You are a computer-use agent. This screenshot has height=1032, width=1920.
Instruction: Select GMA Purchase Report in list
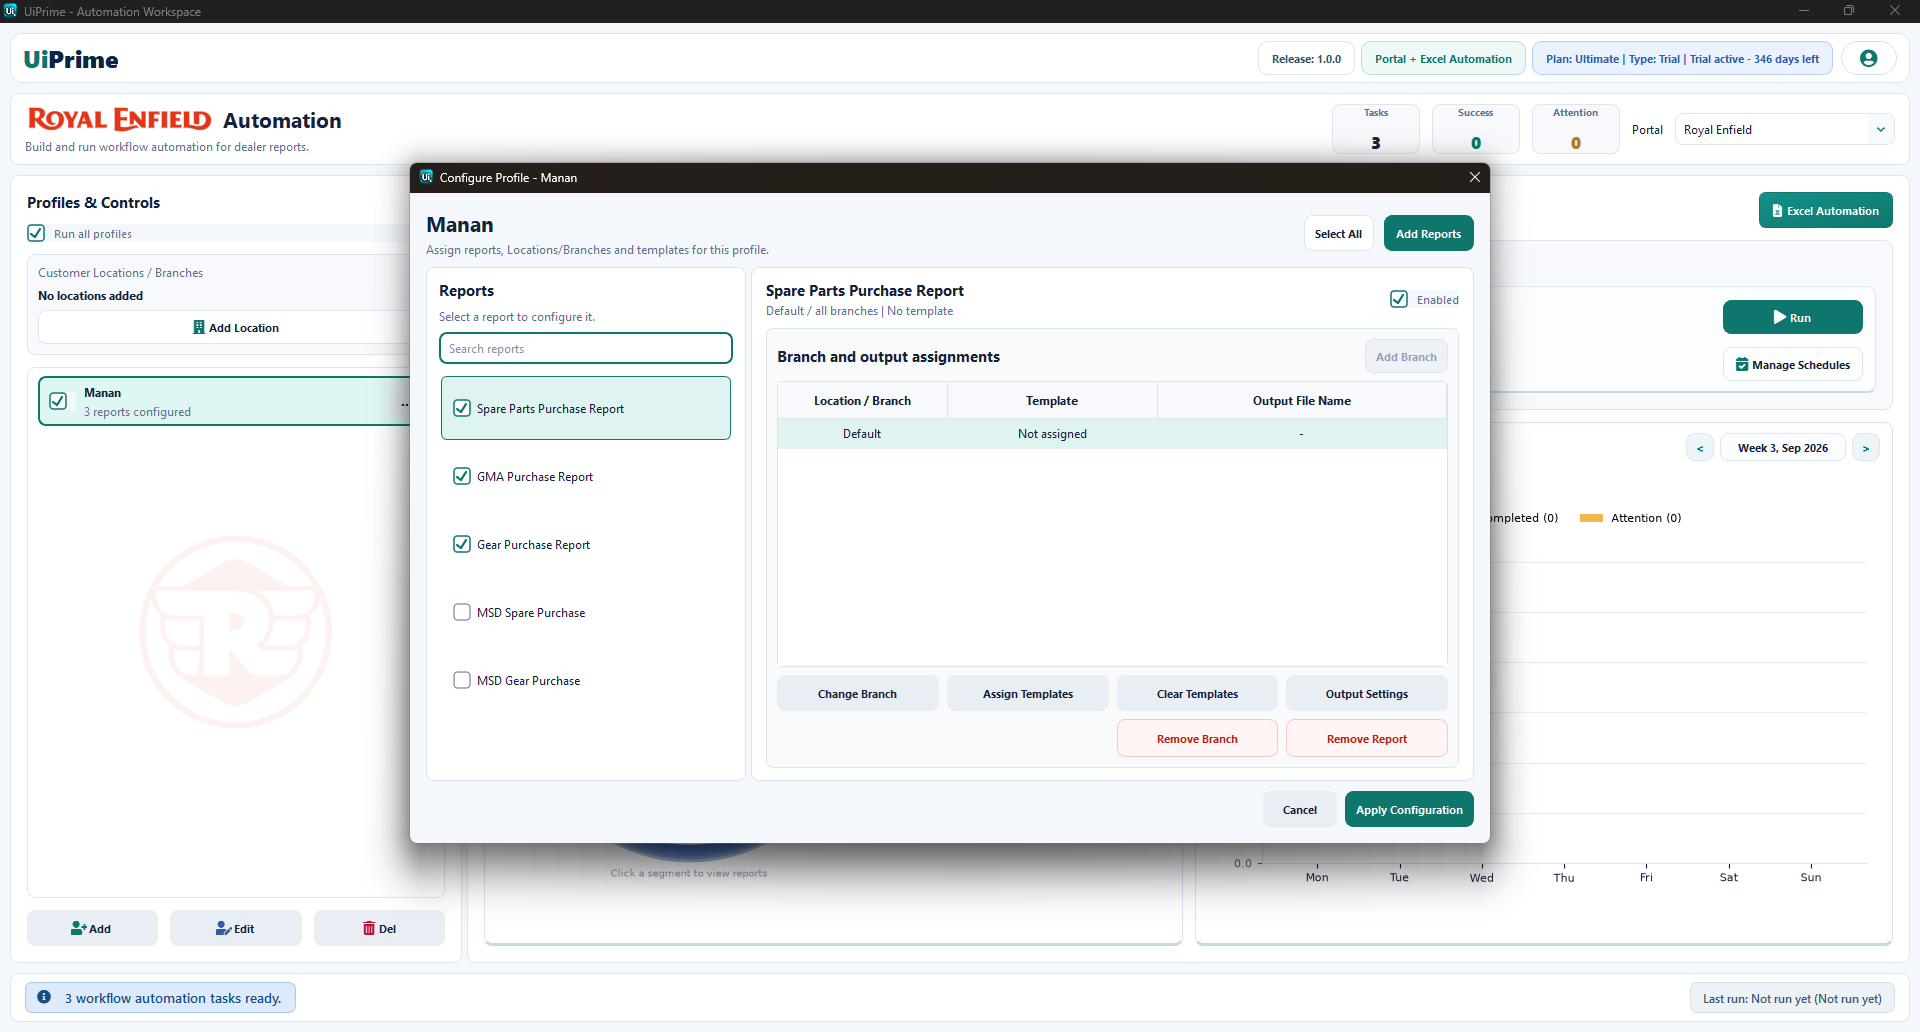[586, 476]
